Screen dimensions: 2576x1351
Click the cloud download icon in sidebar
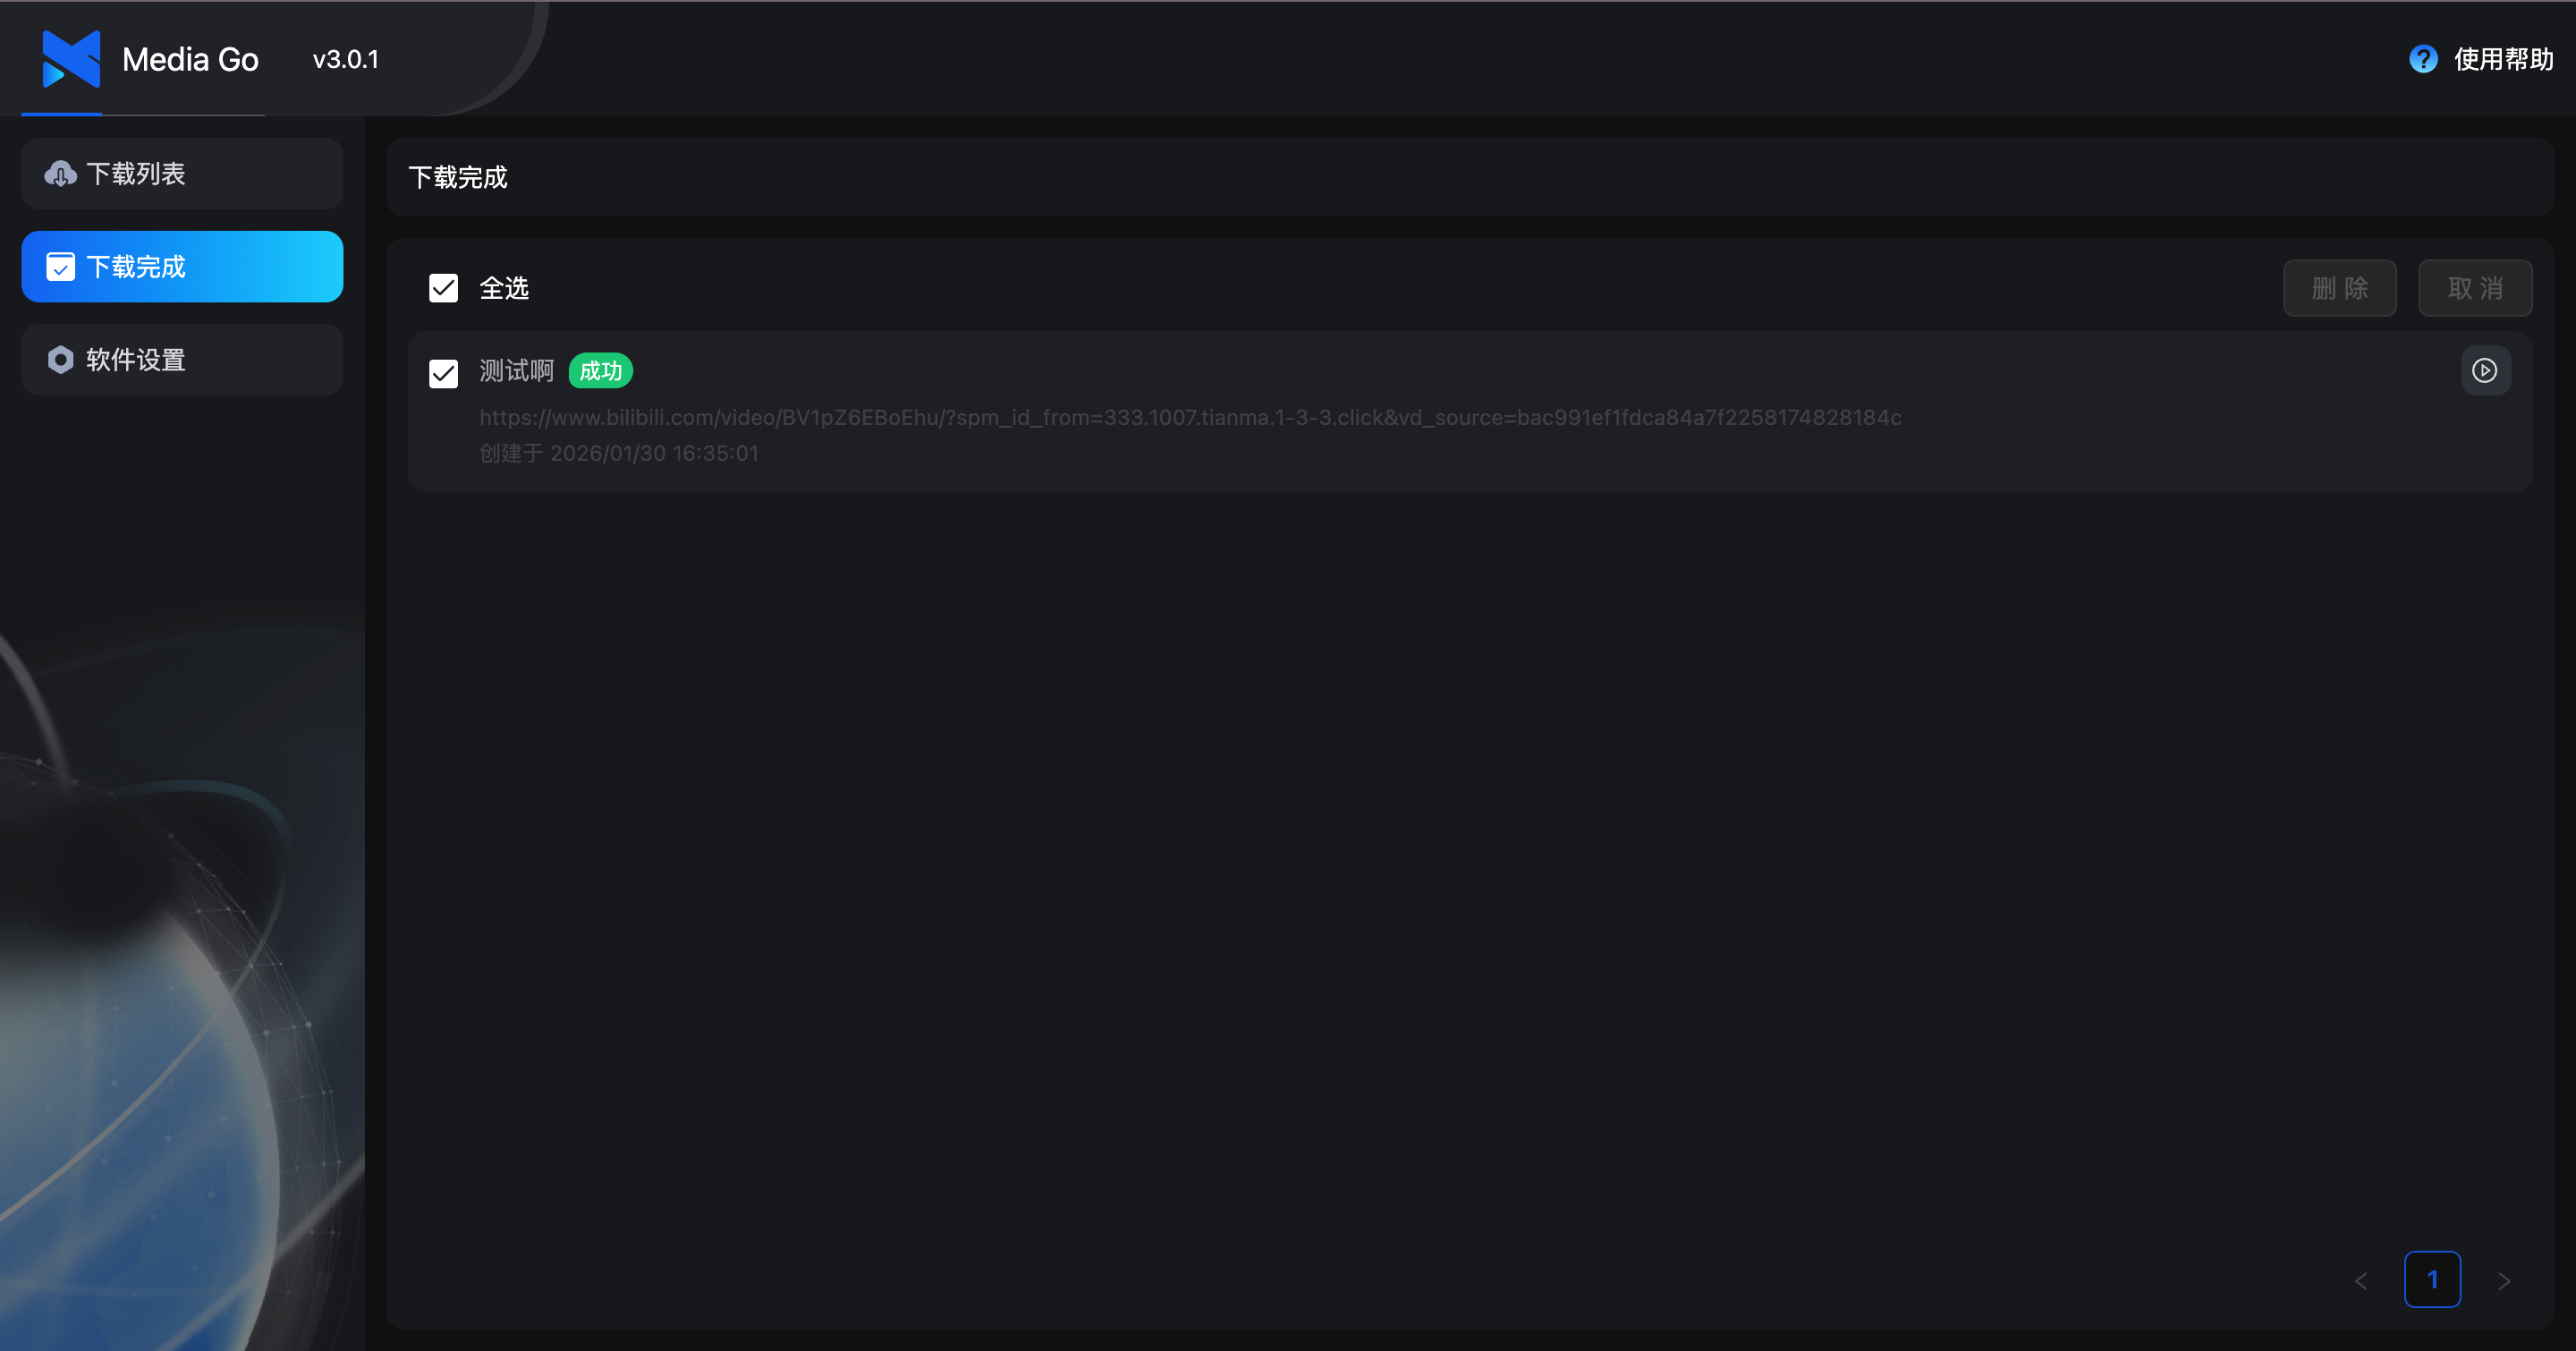(60, 174)
